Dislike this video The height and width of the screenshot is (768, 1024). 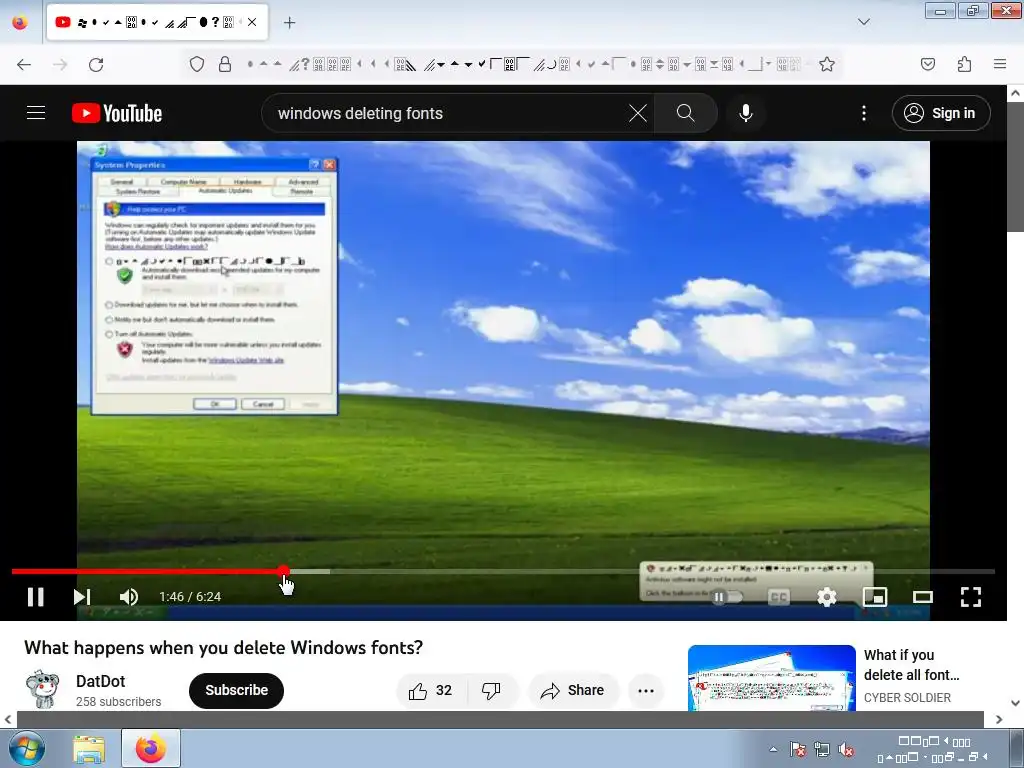(492, 690)
